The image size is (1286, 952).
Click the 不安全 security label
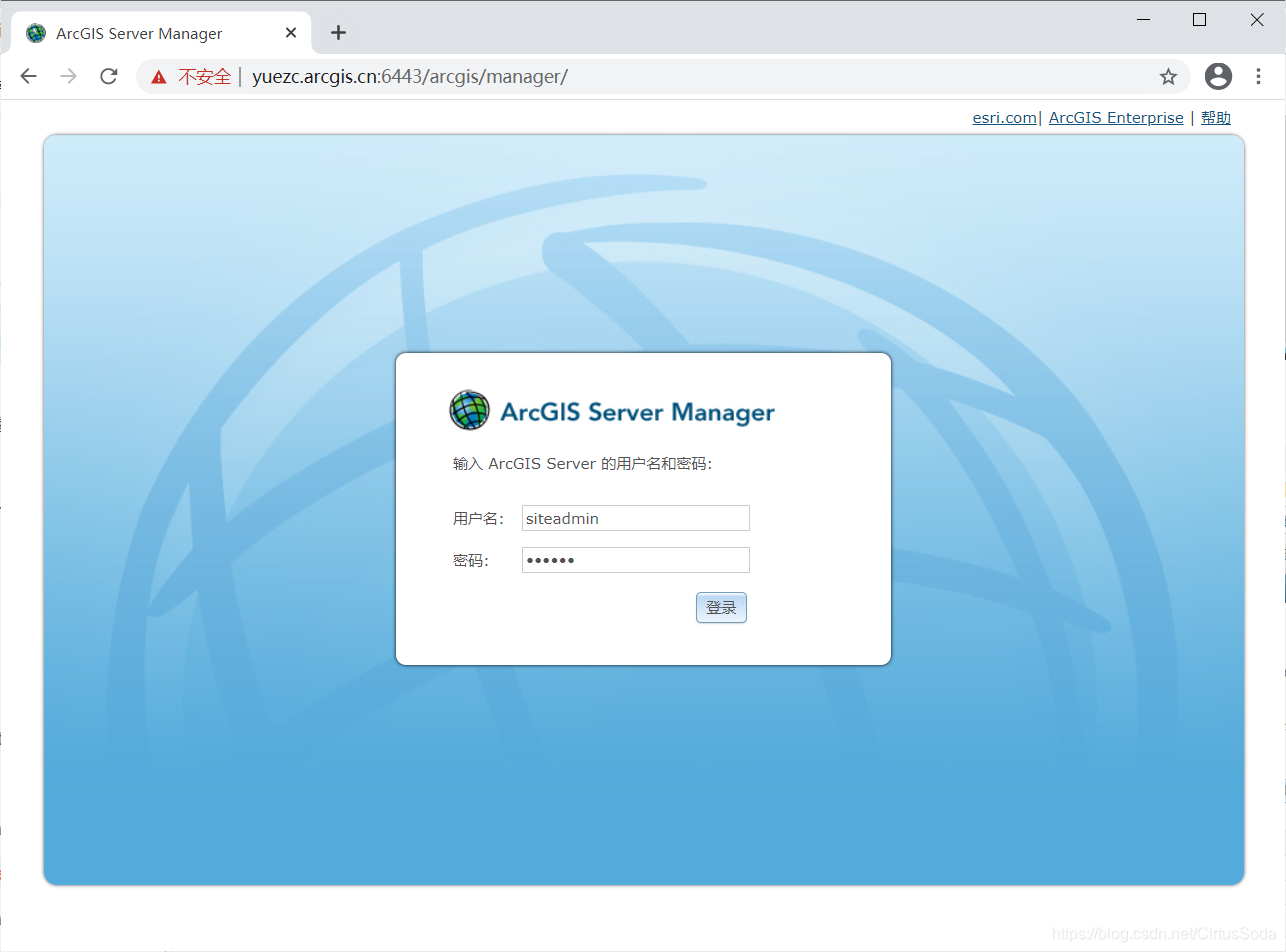coord(204,77)
